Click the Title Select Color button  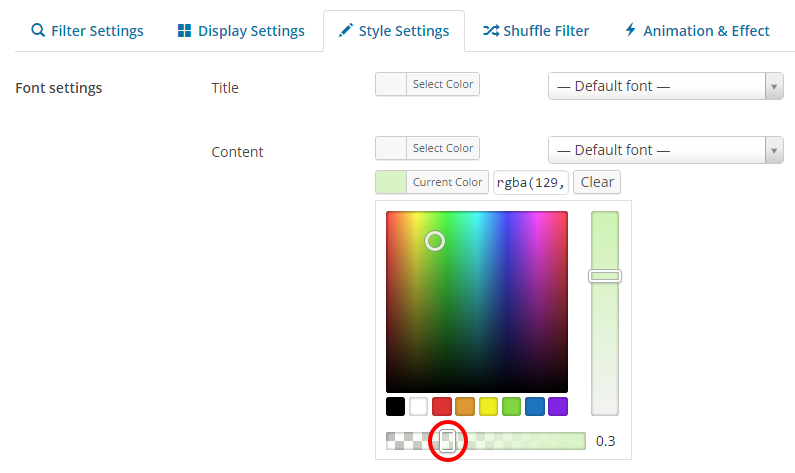(427, 84)
